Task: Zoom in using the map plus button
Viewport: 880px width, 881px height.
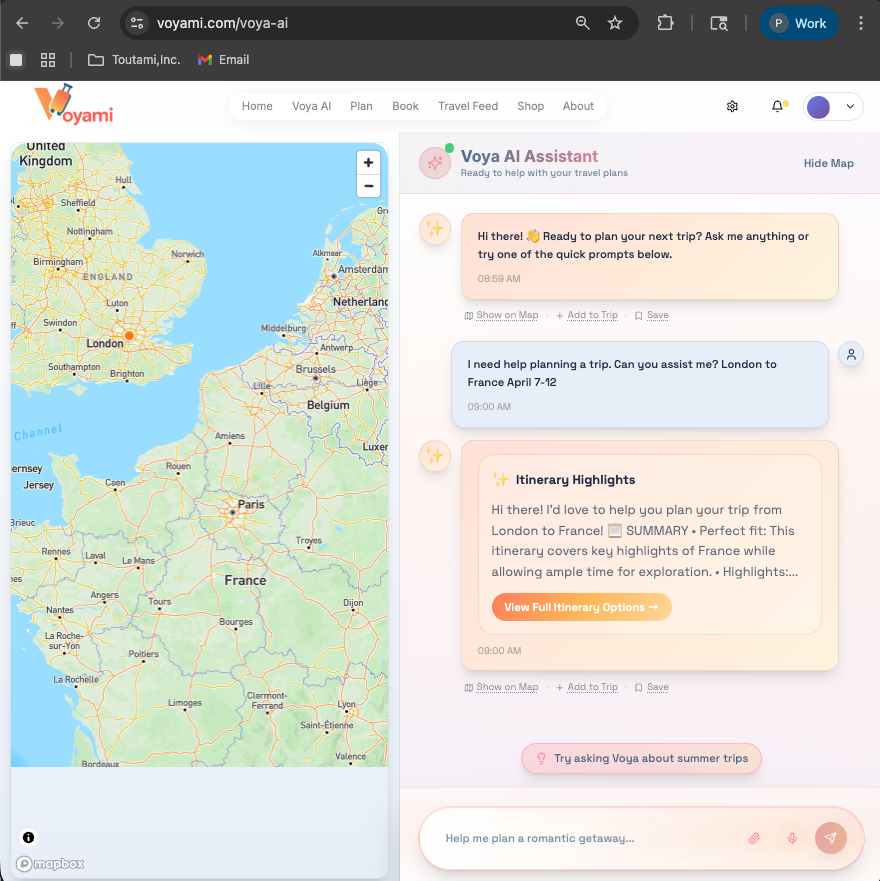Action: point(368,162)
